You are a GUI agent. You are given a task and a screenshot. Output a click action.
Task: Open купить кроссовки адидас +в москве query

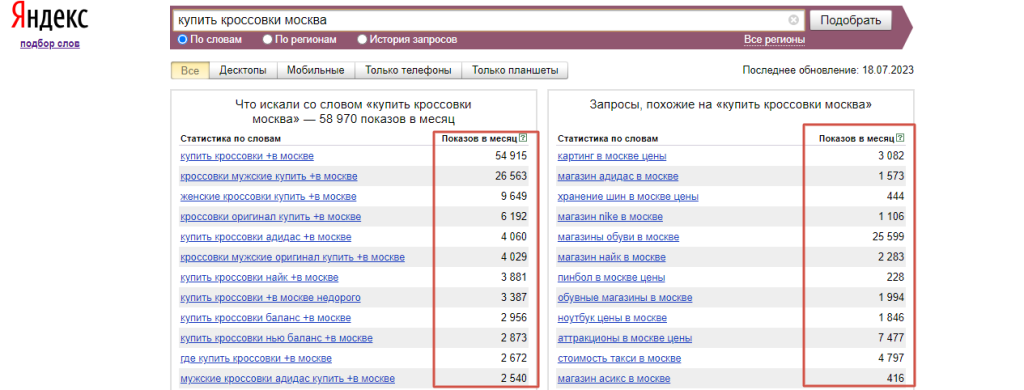pos(266,237)
